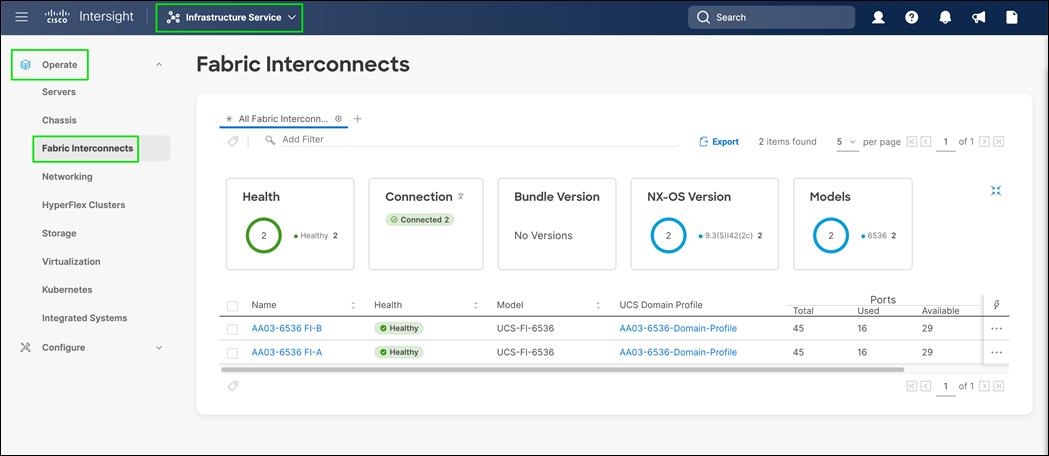1049x456 pixels.
Task: Collapse widgets with the shrink arrows icon
Action: click(x=996, y=190)
